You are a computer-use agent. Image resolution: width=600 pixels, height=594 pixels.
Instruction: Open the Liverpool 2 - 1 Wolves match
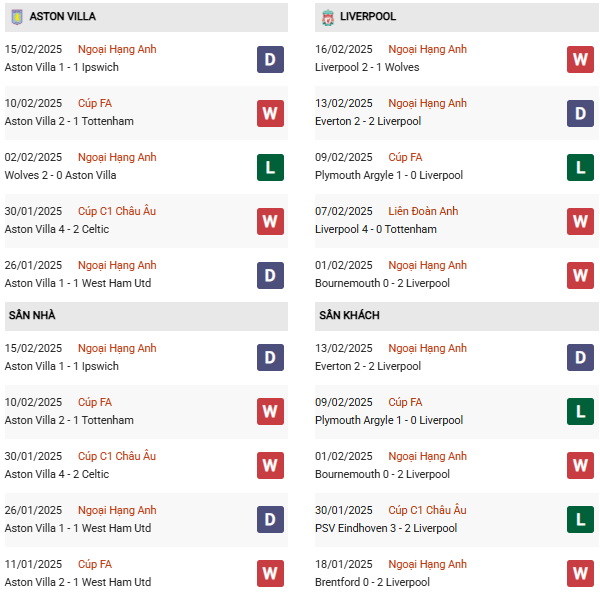(x=367, y=67)
